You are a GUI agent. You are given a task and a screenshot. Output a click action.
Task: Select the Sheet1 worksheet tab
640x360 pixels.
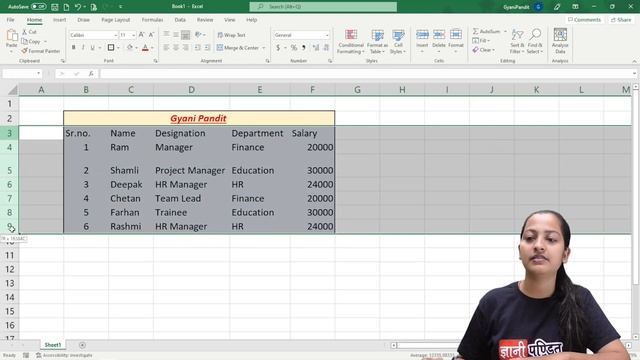coord(53,345)
